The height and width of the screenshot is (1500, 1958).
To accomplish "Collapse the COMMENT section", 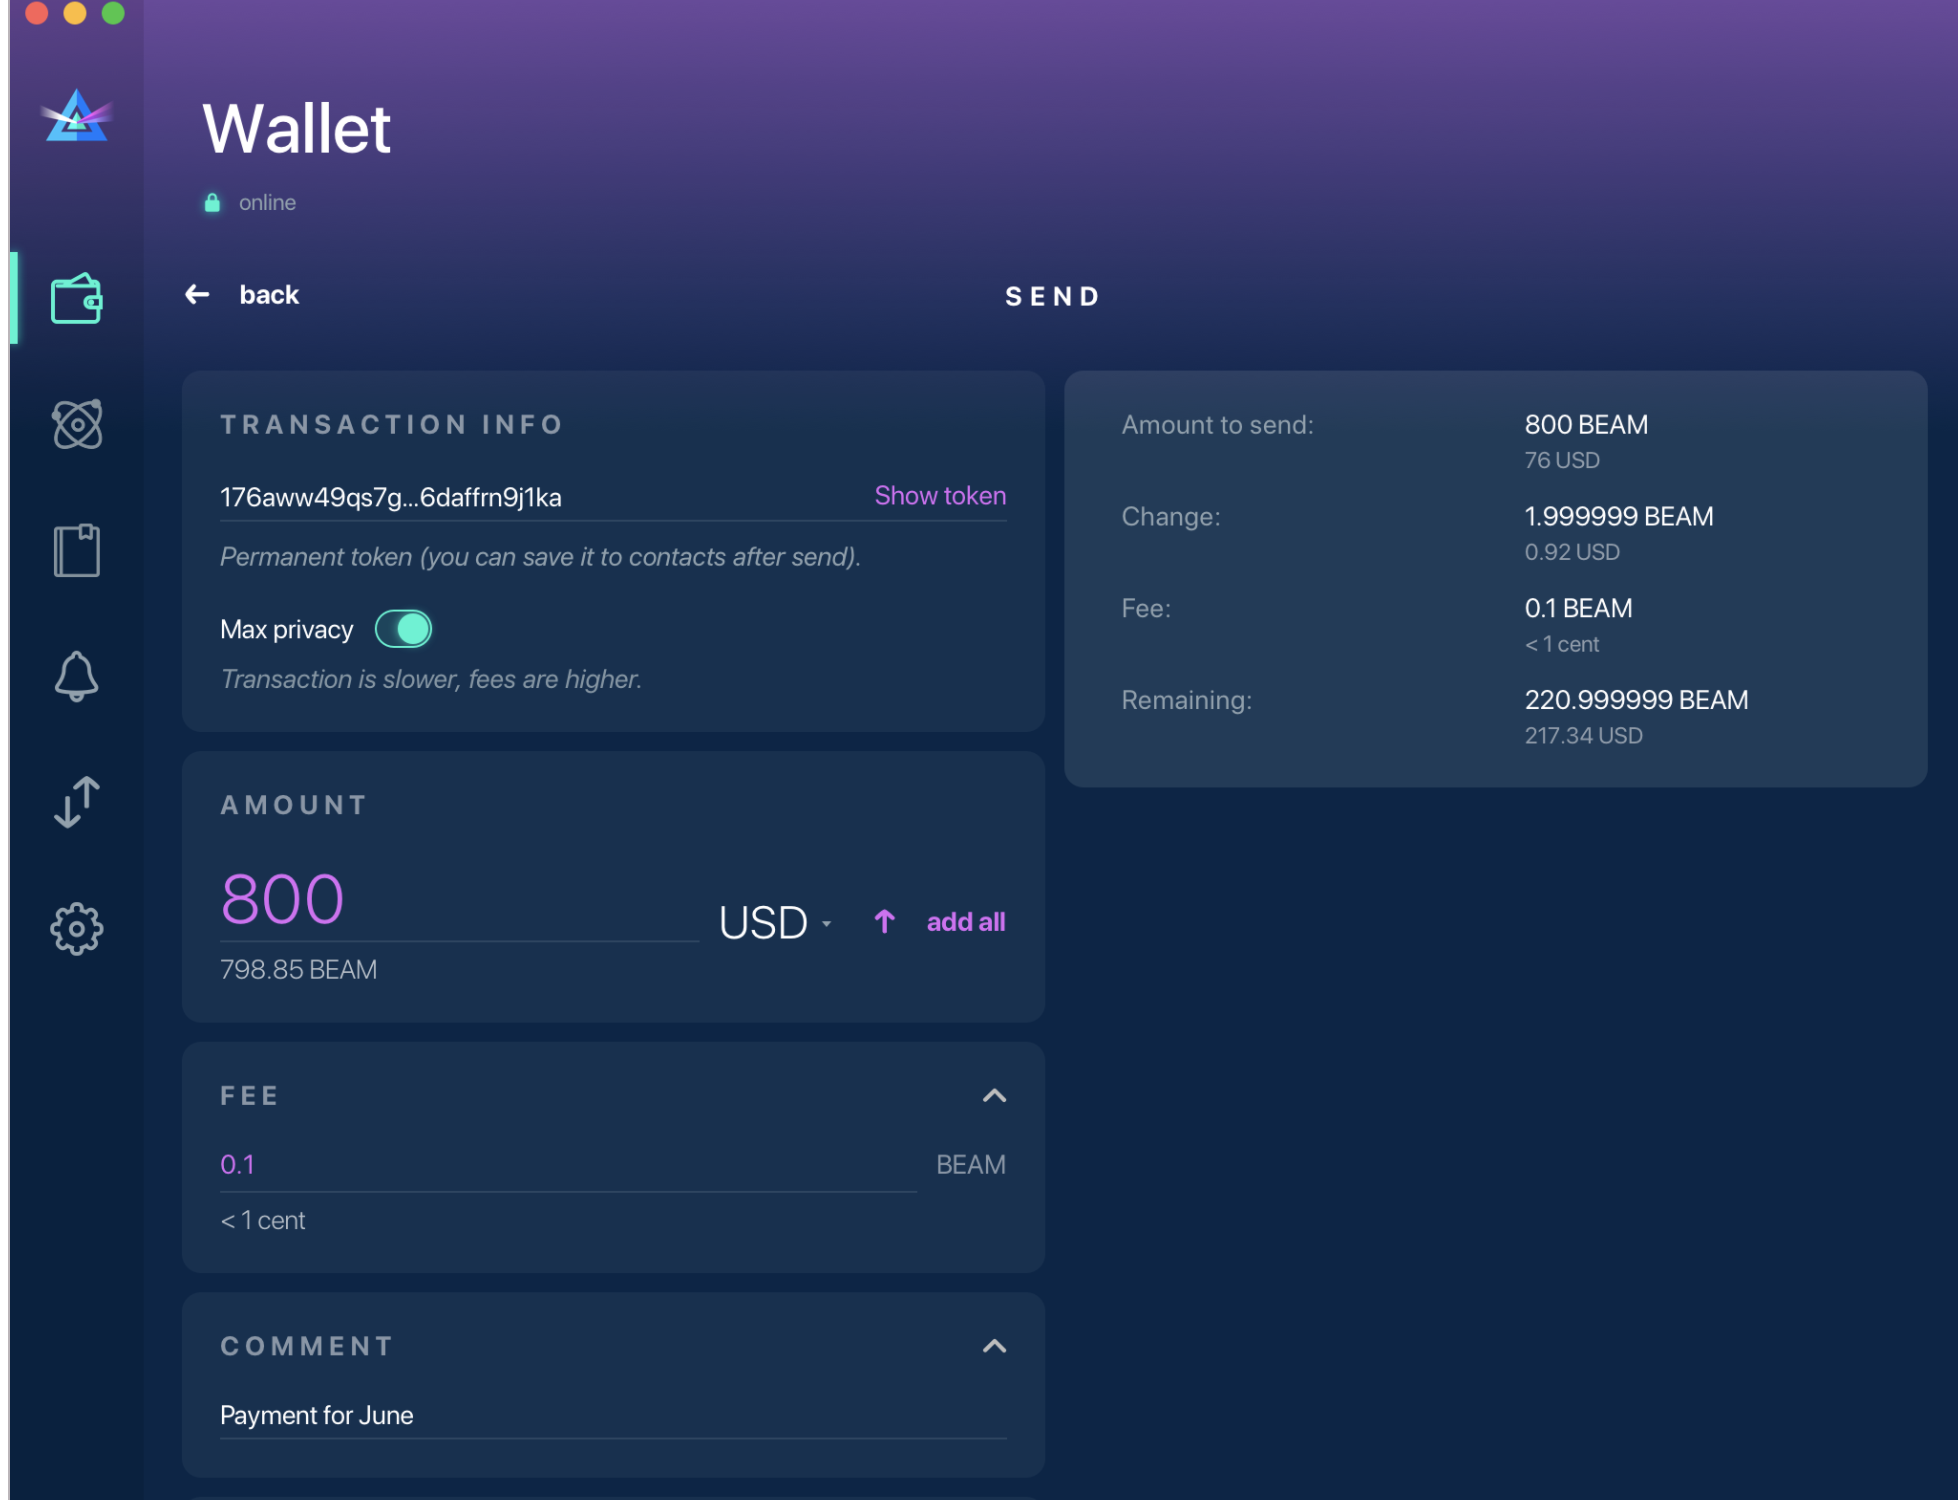I will pos(995,1347).
